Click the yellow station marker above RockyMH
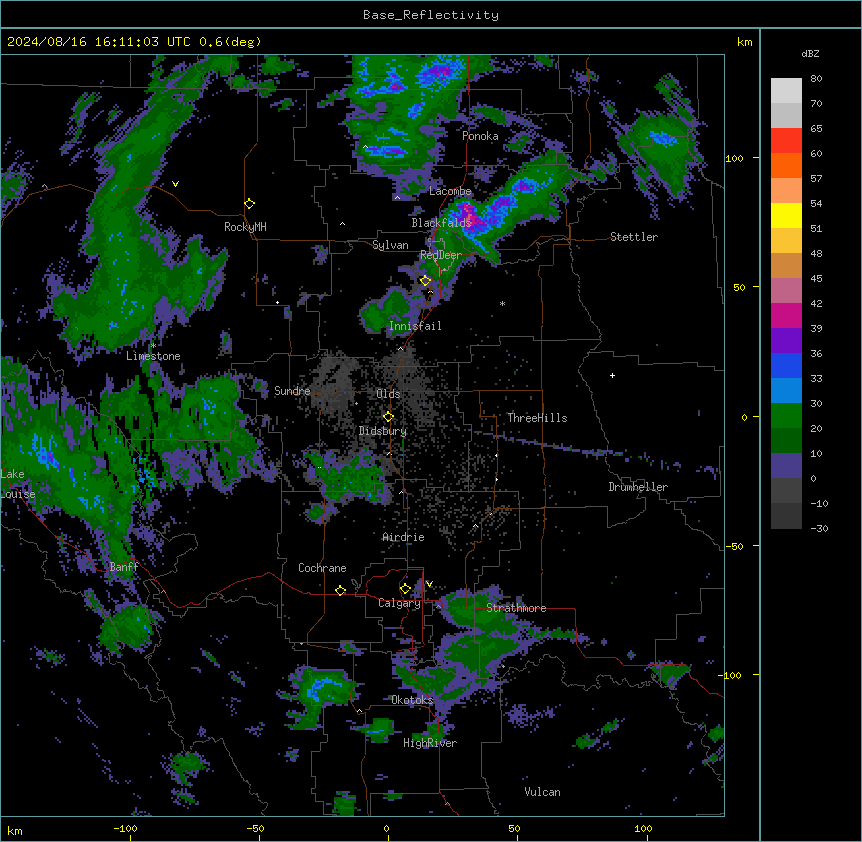The width and height of the screenshot is (862, 842). tap(249, 204)
